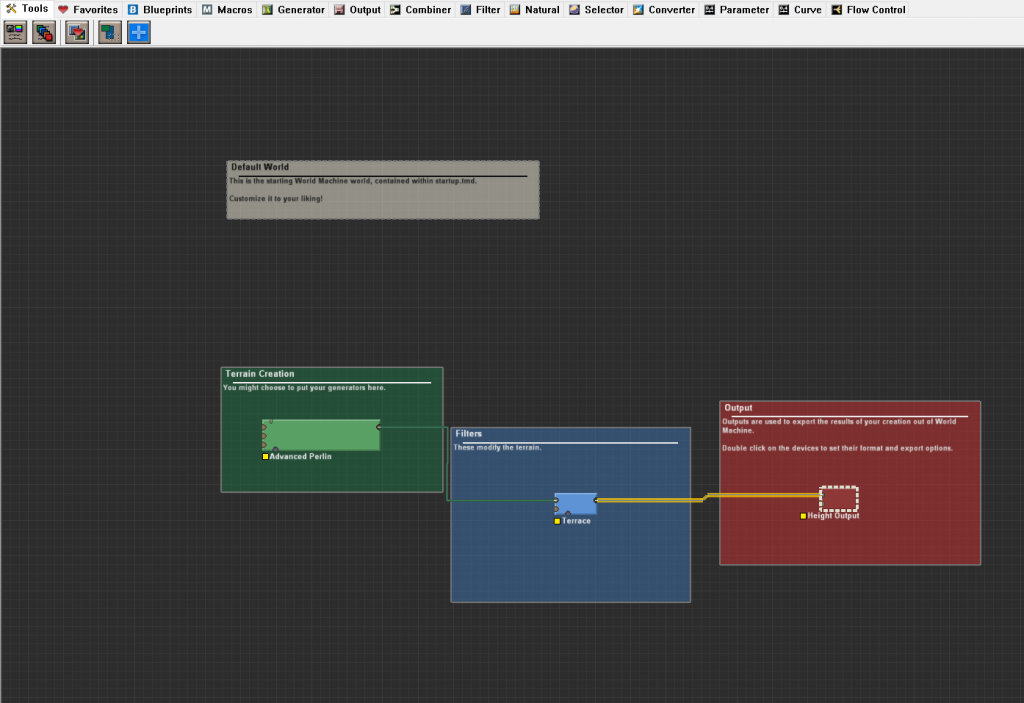Toggle Height Output's yellow enable square
The image size is (1024, 703).
pos(802,516)
